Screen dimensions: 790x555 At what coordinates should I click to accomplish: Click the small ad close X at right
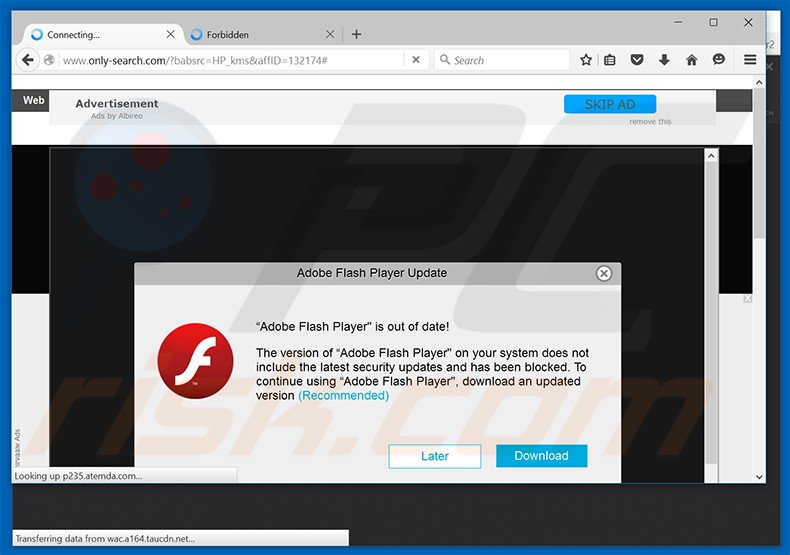tap(748, 299)
